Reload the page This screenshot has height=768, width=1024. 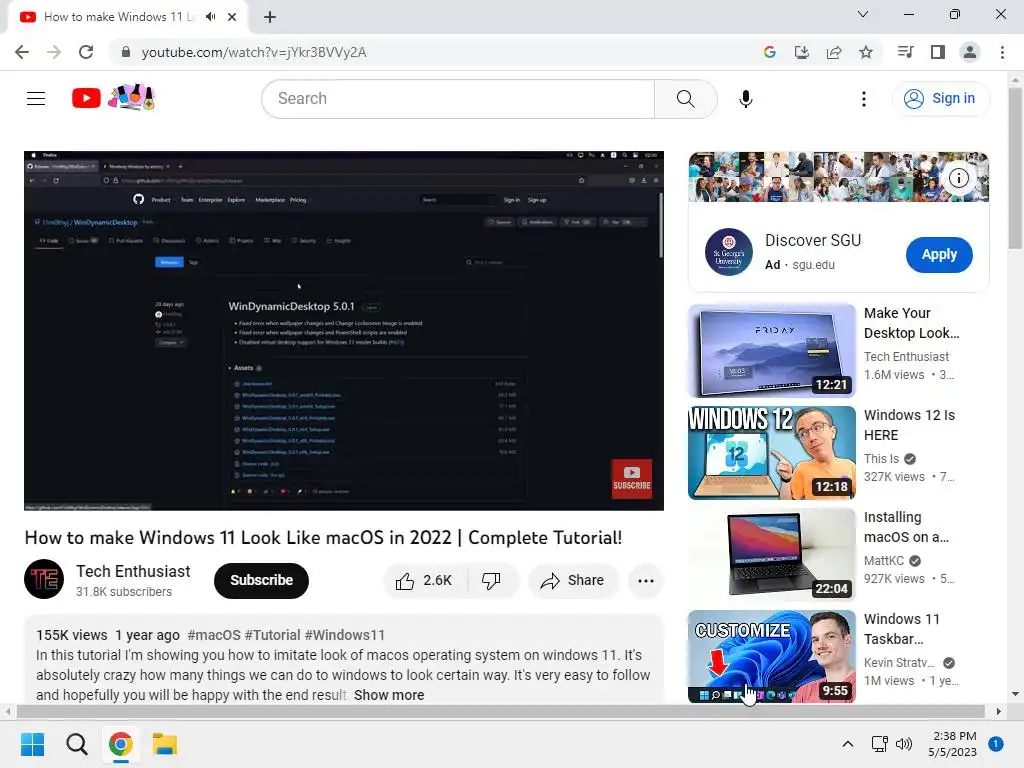pyautogui.click(x=86, y=52)
